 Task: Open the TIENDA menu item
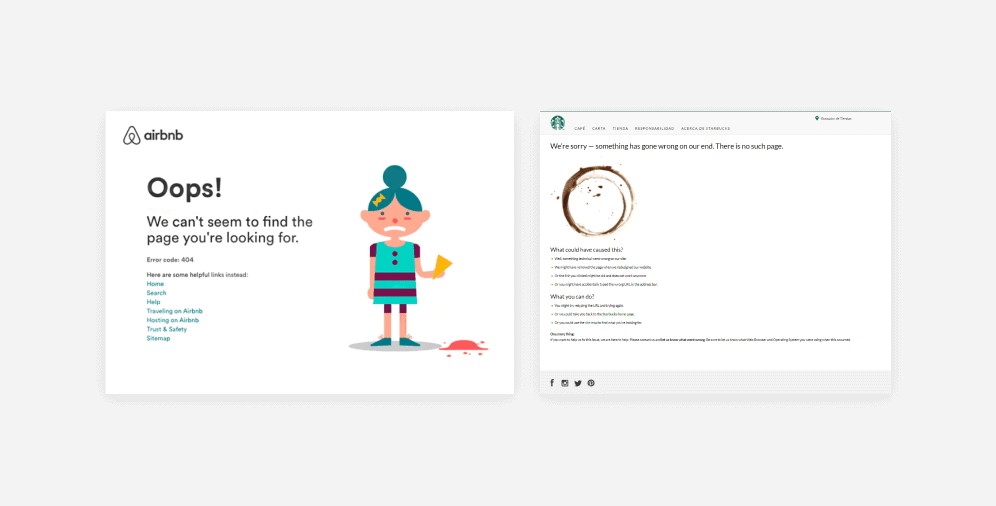pyautogui.click(x=620, y=128)
